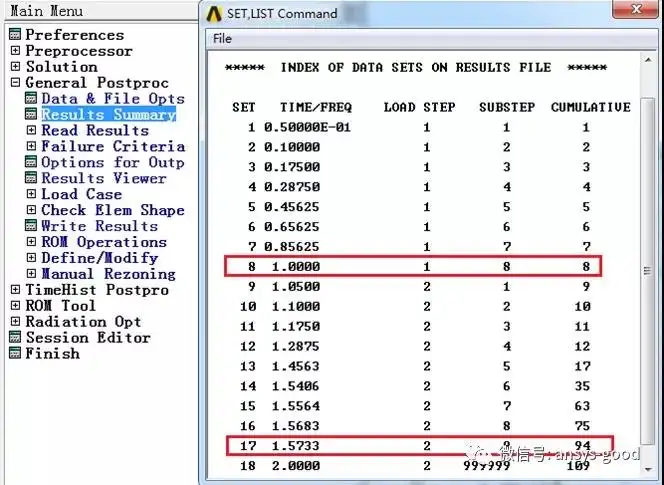
Task: Expand the Check Elem Shape node
Action: tap(31, 210)
